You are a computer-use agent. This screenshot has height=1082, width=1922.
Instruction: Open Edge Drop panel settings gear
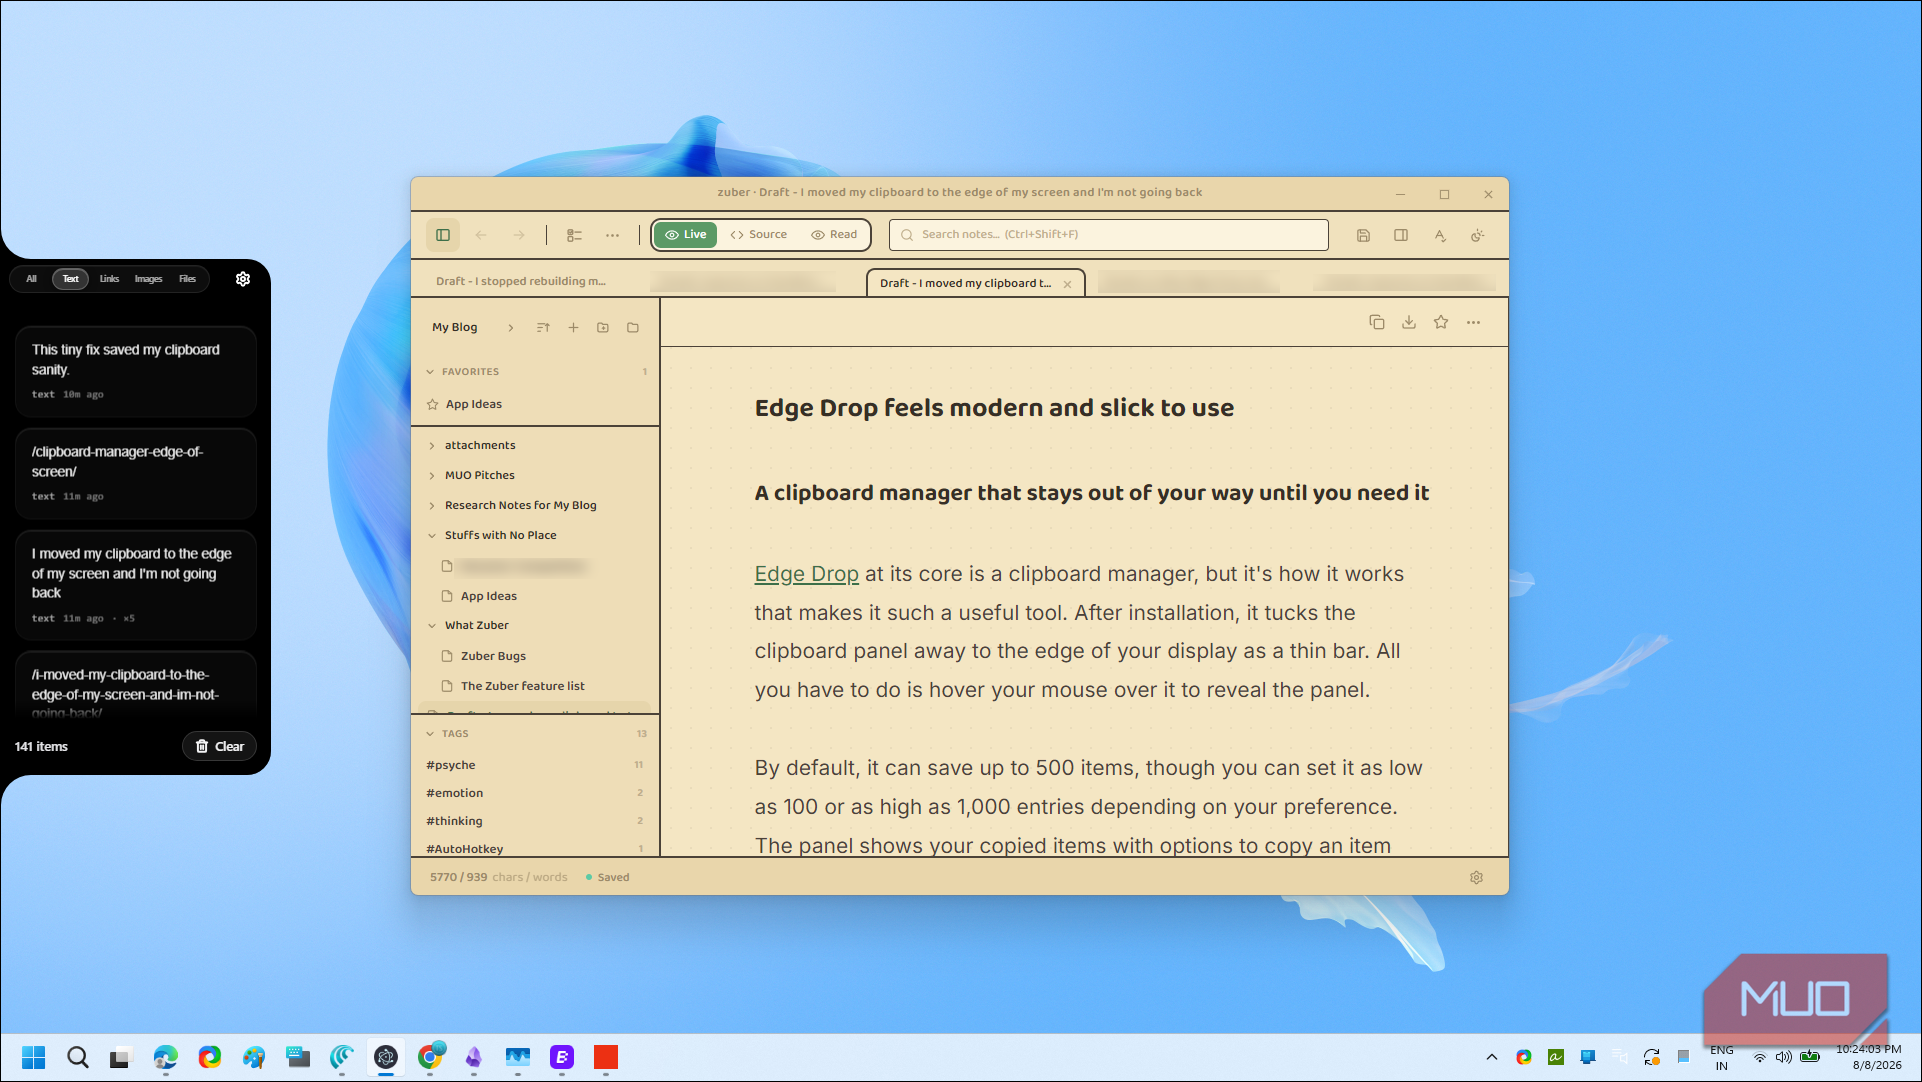point(243,279)
